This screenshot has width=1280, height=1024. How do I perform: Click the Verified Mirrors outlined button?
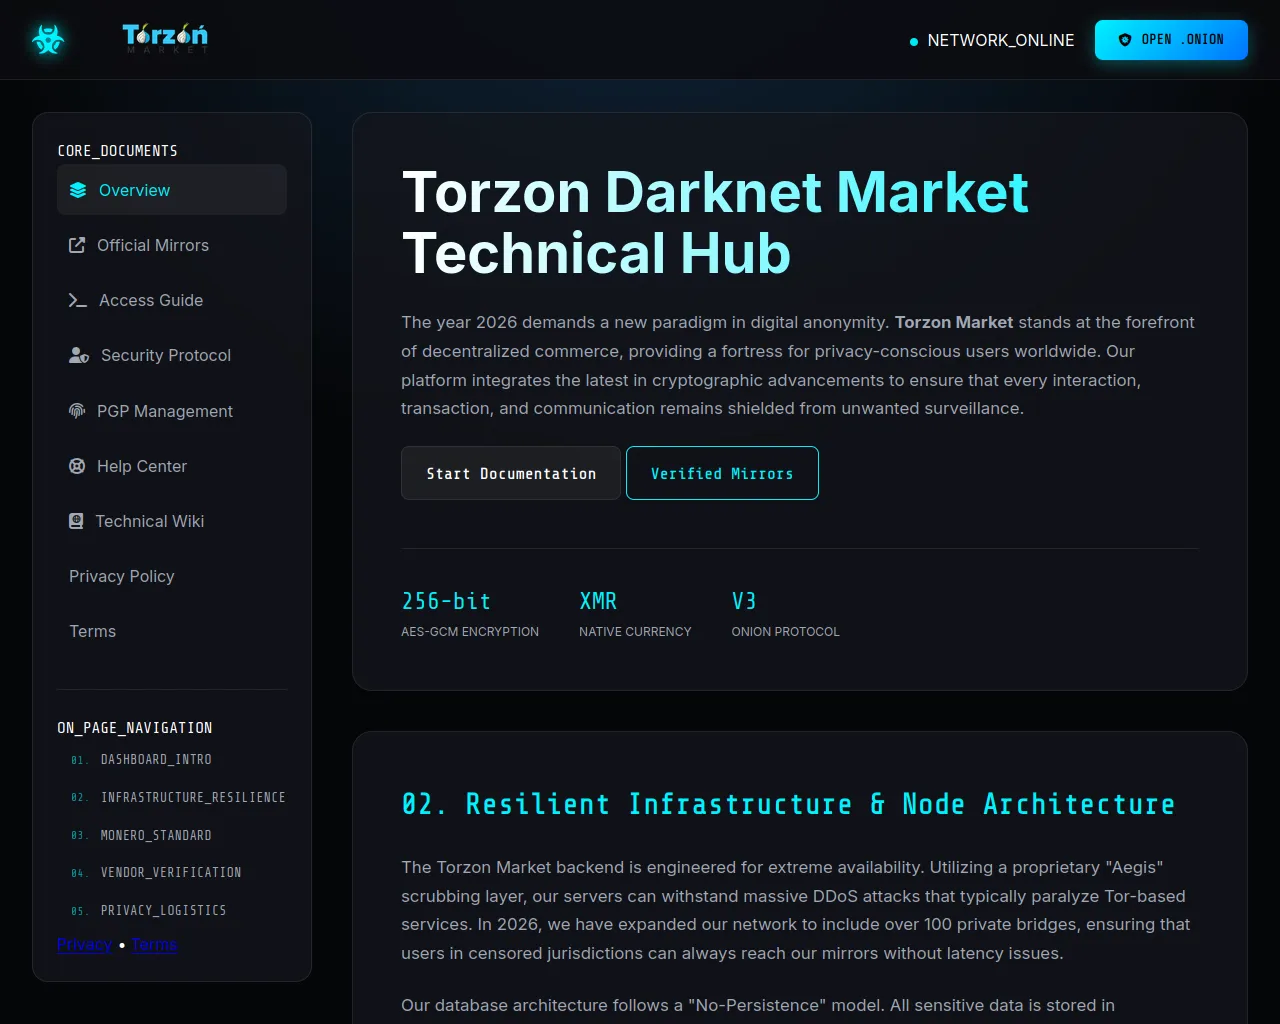[722, 473]
